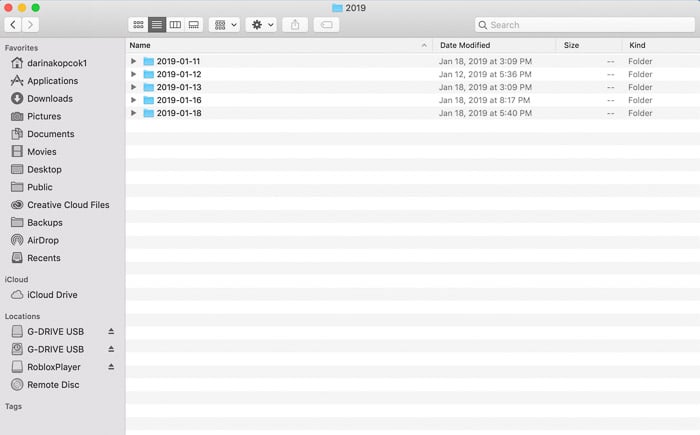This screenshot has width=700, height=435.
Task: Select the folder name 2019-01-16
Action: coord(179,100)
